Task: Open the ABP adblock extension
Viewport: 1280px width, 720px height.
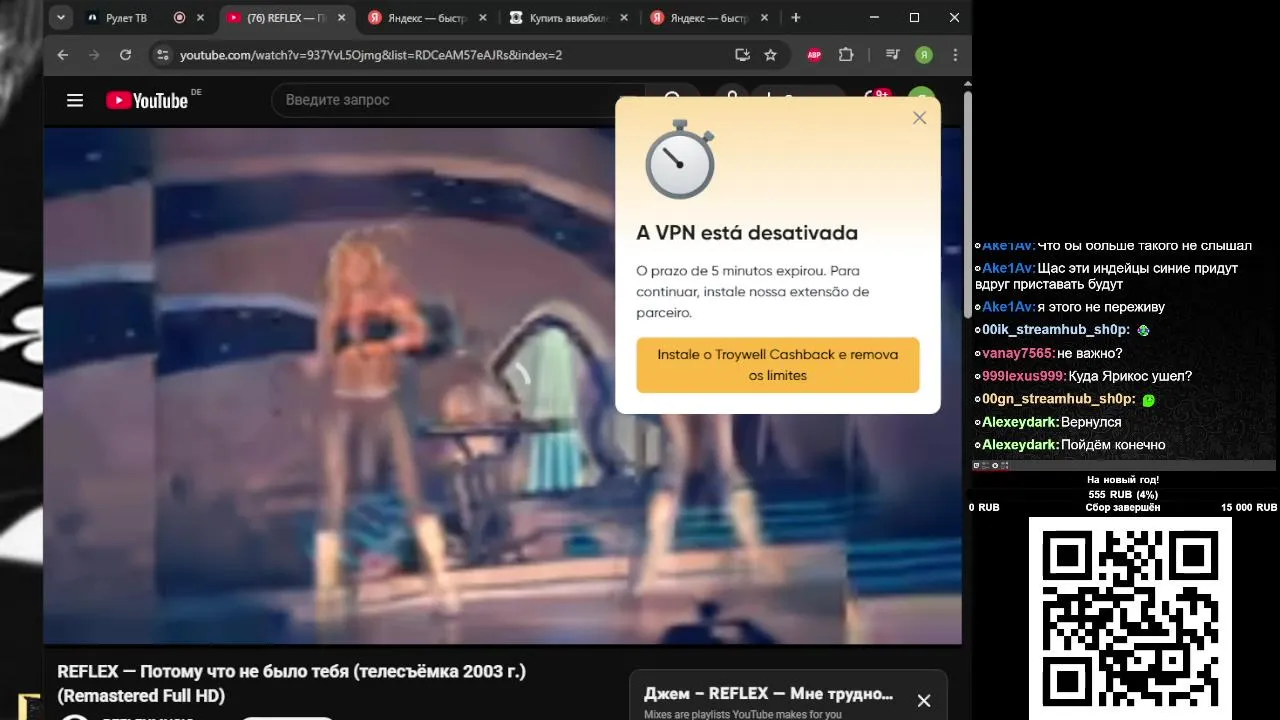Action: (814, 55)
